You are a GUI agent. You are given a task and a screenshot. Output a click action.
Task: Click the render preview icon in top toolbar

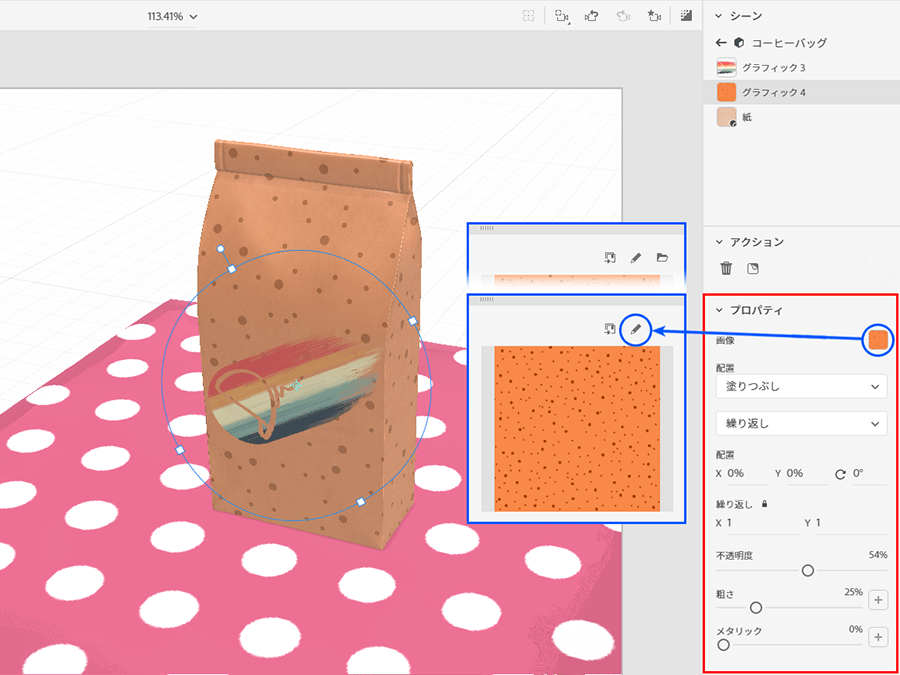(x=686, y=16)
